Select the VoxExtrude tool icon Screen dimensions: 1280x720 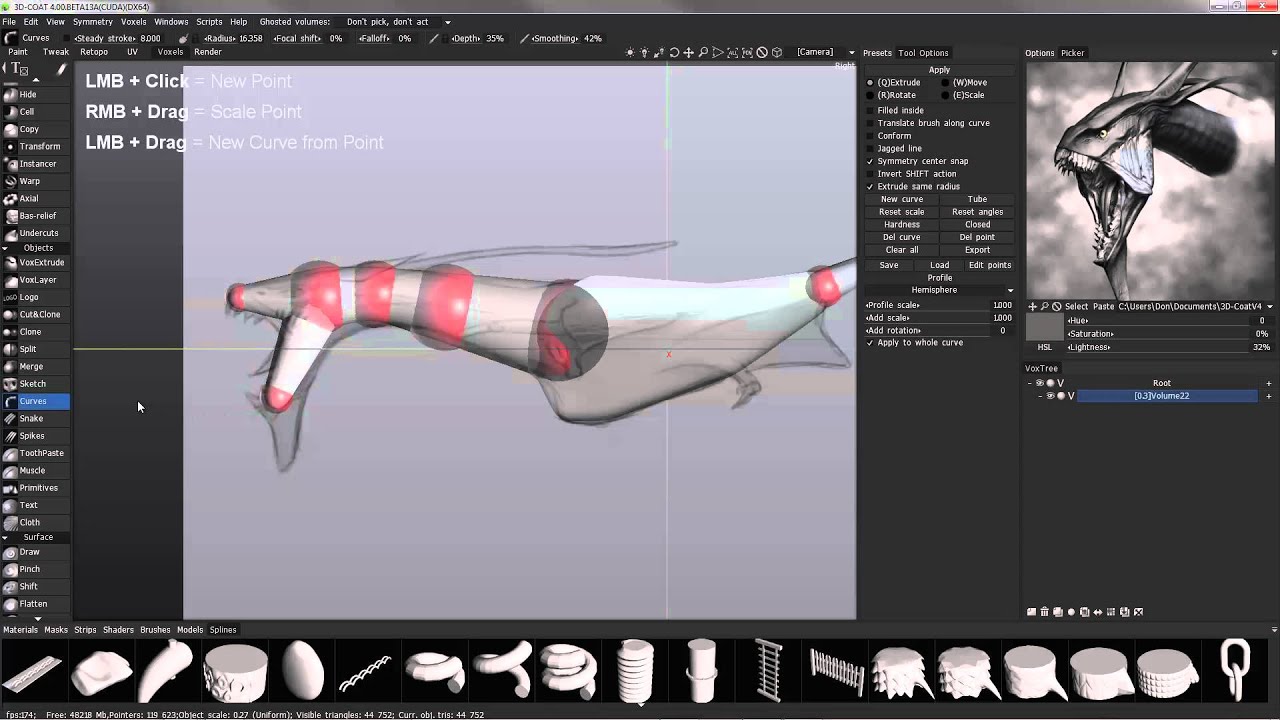10,263
